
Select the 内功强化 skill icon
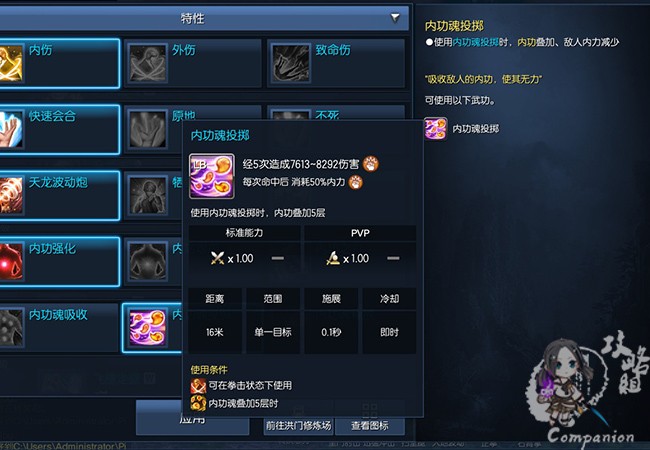coord(11,261)
